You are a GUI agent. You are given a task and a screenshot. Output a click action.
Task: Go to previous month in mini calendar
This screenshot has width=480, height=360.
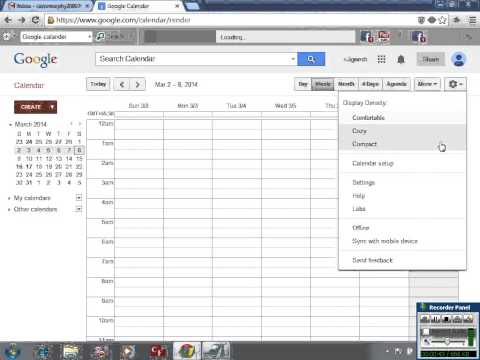click(x=71, y=124)
